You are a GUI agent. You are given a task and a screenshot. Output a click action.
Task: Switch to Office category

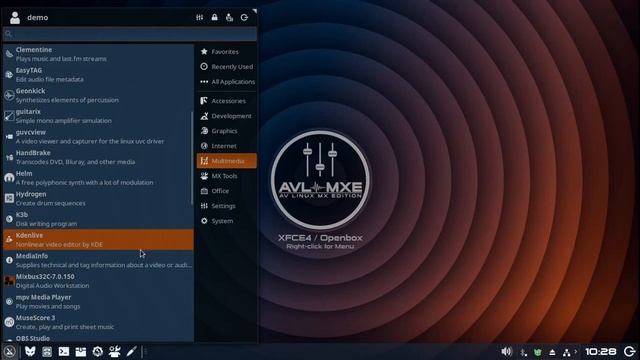point(227,191)
